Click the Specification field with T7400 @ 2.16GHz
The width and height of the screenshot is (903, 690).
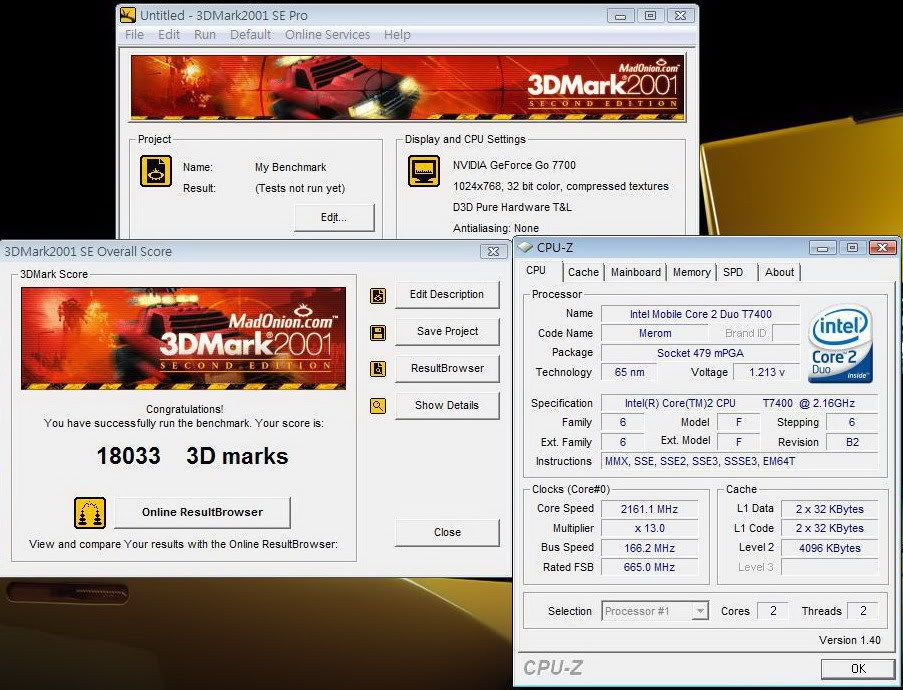pyautogui.click(x=739, y=403)
